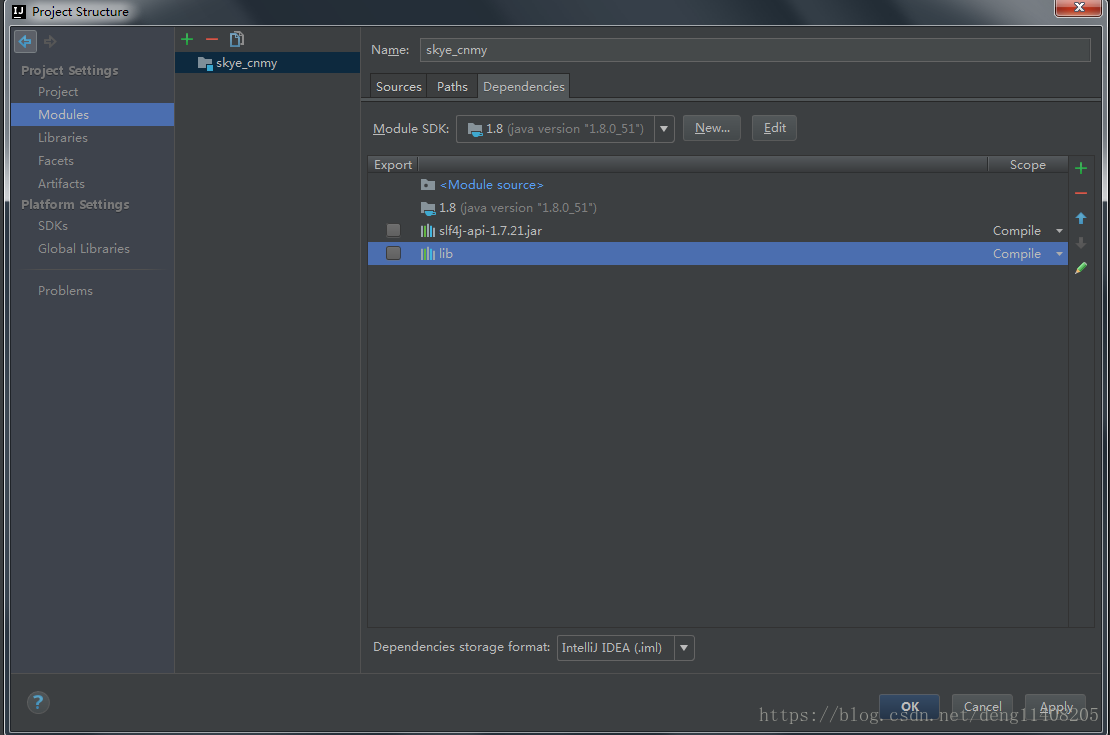Select the lib dependency row

717,253
